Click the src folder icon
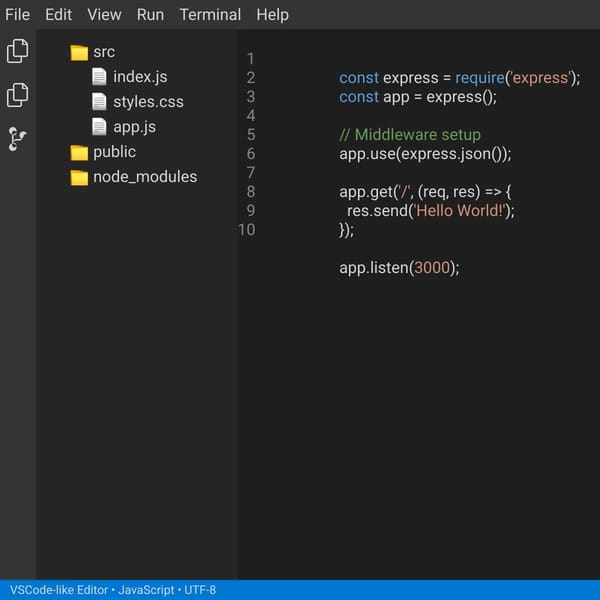This screenshot has height=600, width=600. 79,52
